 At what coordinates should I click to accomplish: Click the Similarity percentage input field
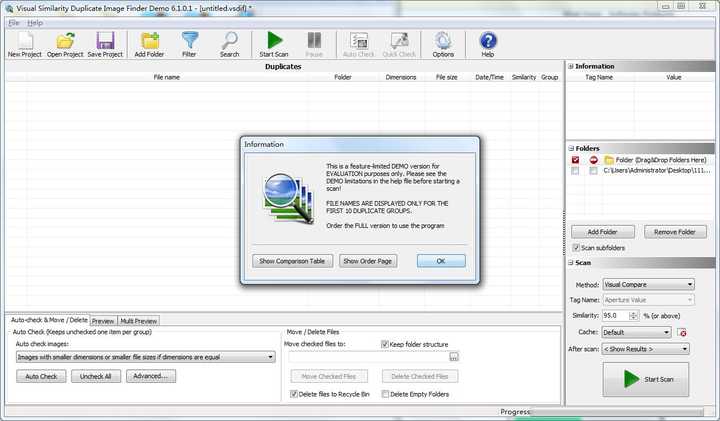(616, 315)
